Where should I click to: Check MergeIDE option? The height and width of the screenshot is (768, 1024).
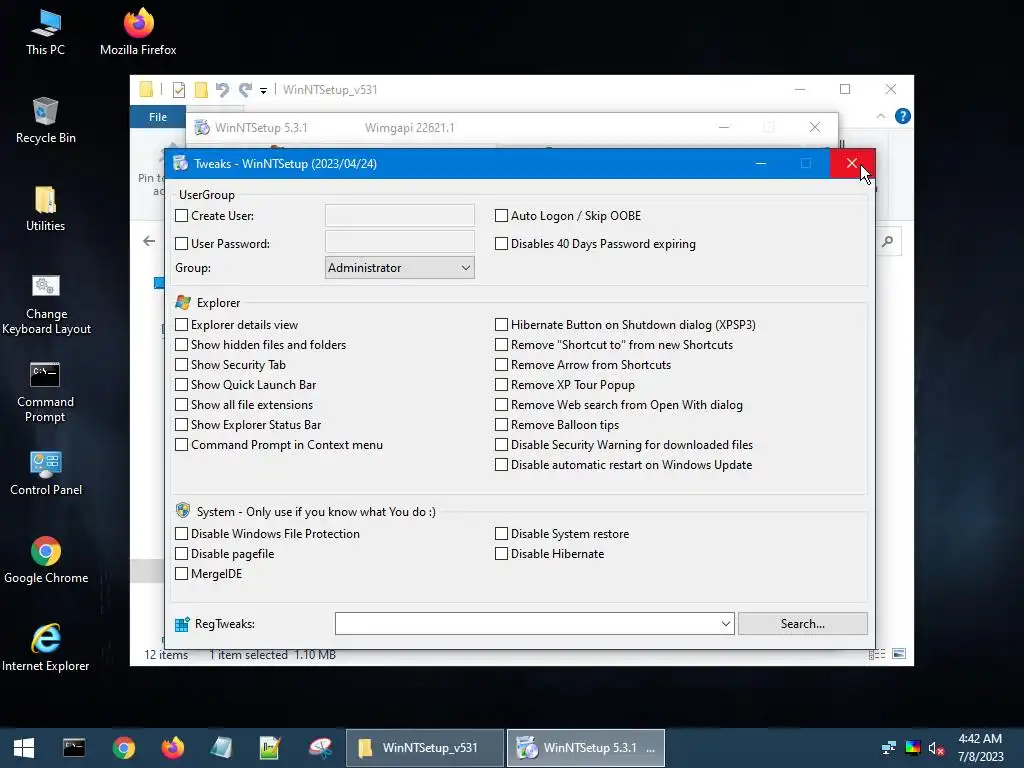182,573
